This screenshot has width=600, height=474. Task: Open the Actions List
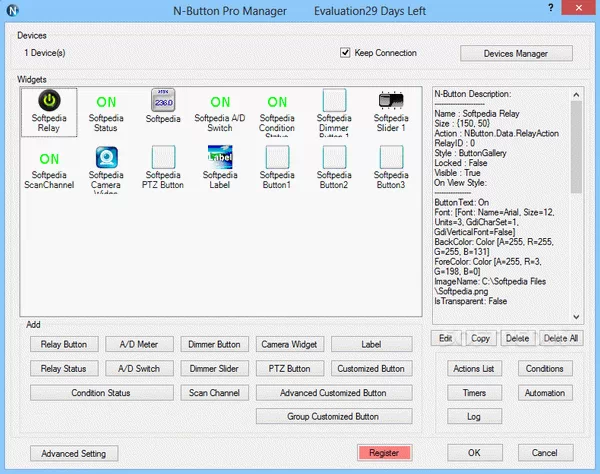[x=474, y=369]
